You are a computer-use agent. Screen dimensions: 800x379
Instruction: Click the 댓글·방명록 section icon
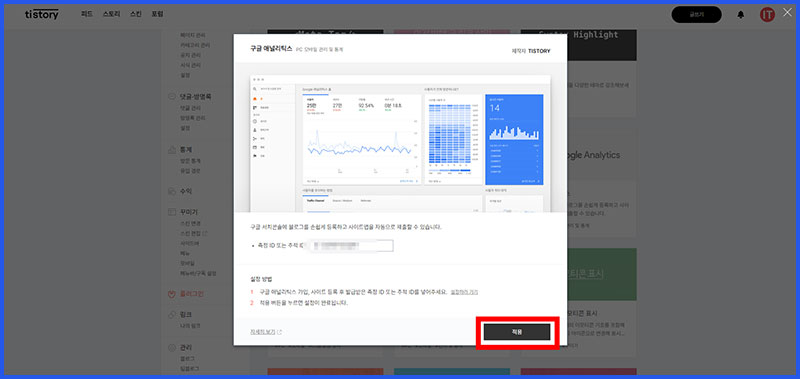pos(172,96)
